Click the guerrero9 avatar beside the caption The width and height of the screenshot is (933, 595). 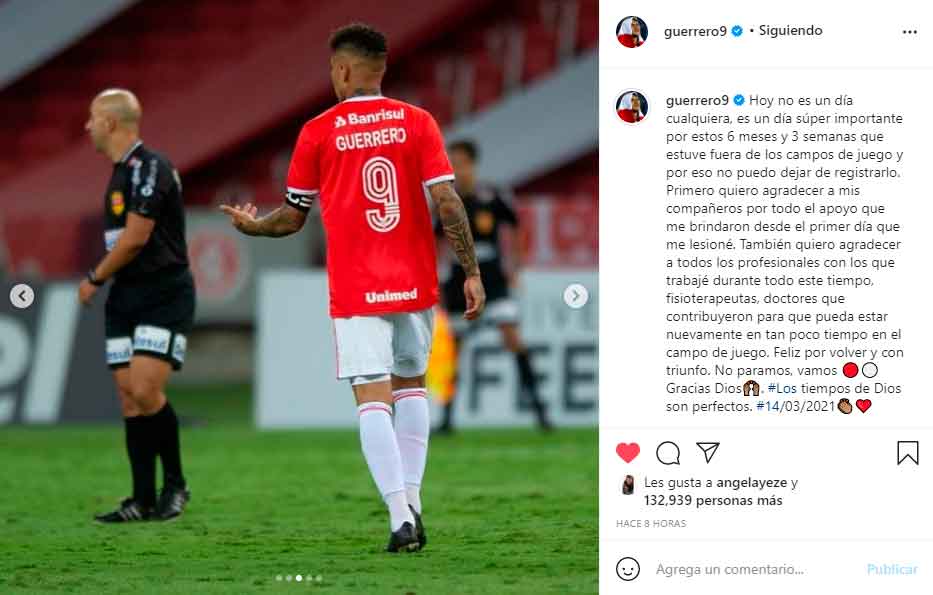(x=632, y=107)
